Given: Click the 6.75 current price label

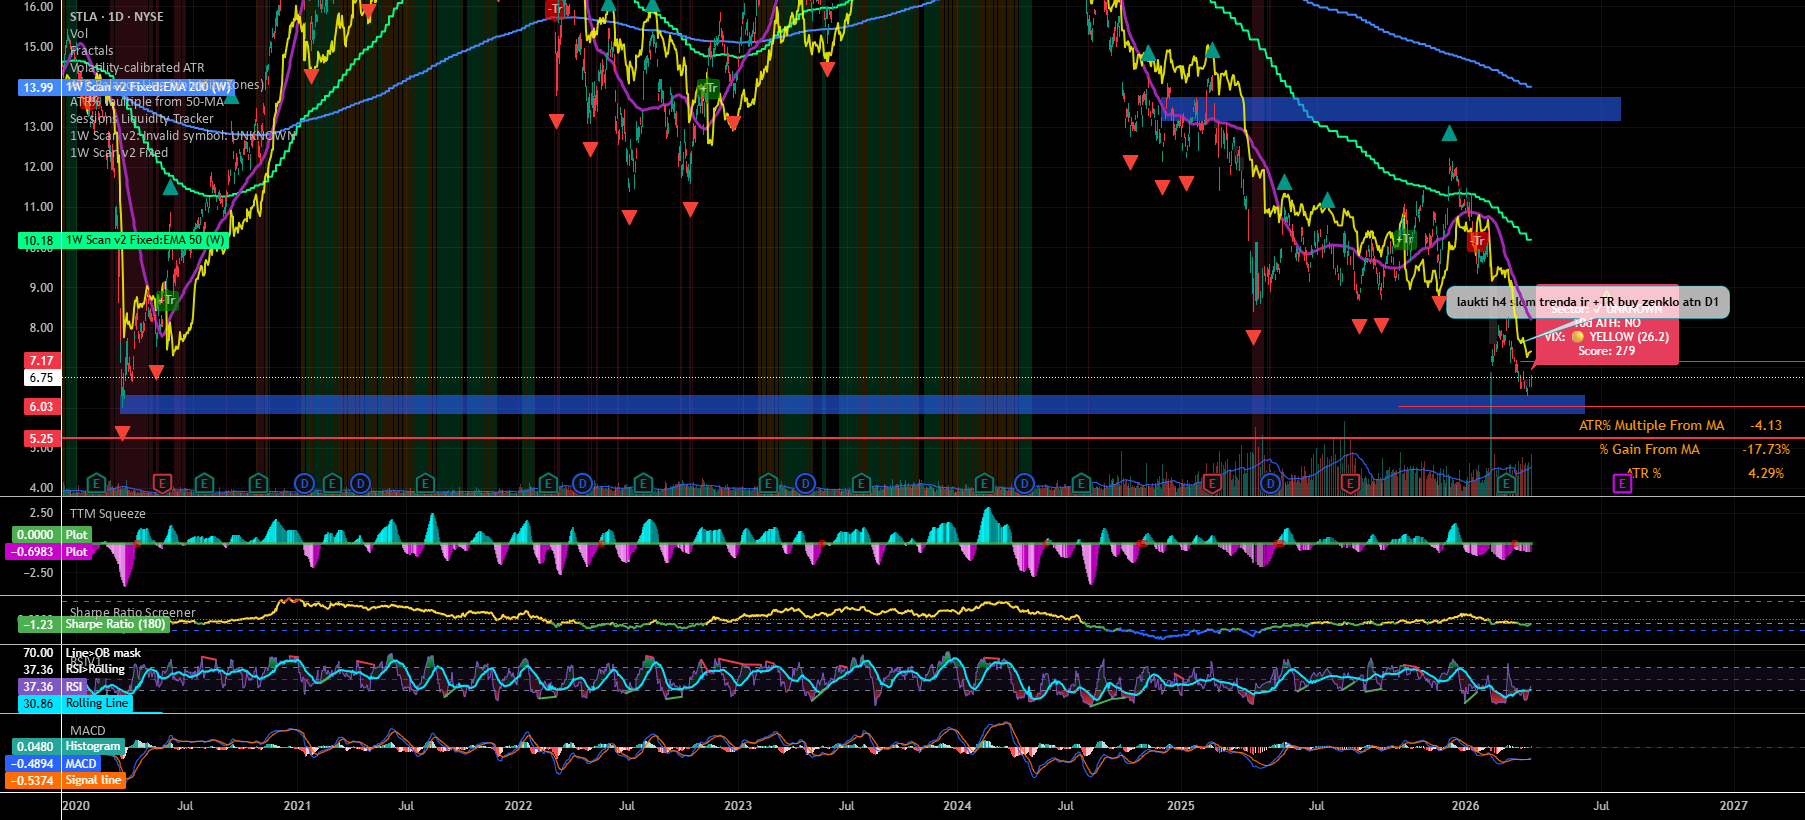Looking at the screenshot, I should (x=41, y=378).
